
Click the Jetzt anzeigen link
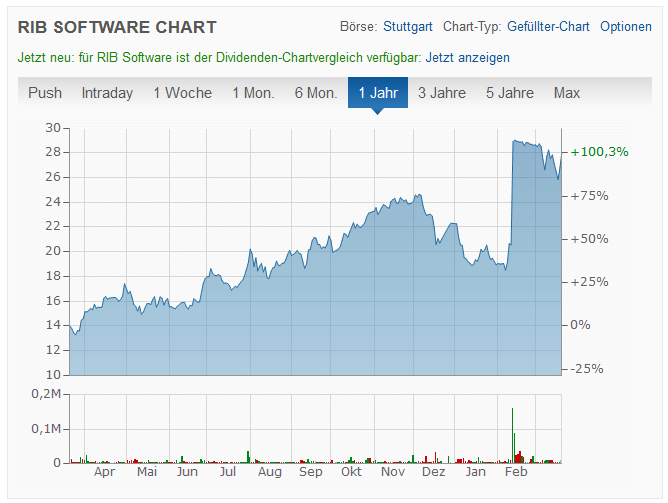(467, 57)
